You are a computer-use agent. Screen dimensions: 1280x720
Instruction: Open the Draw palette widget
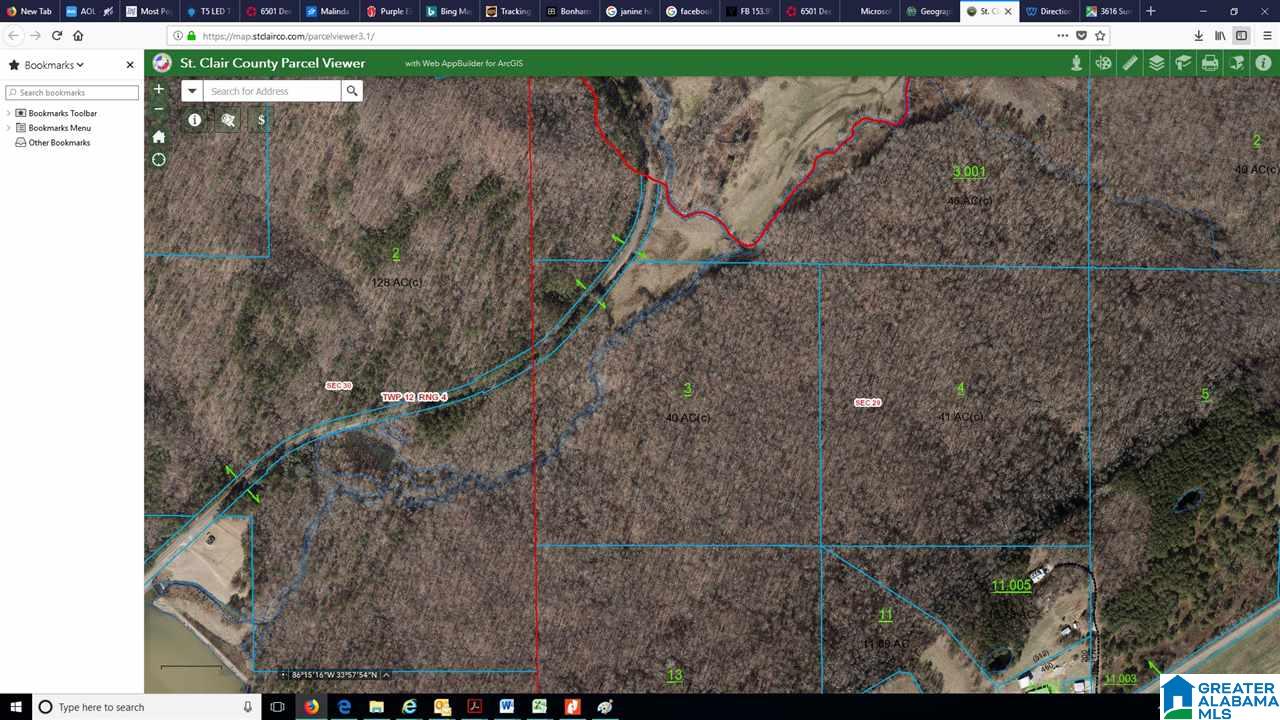click(x=1103, y=63)
